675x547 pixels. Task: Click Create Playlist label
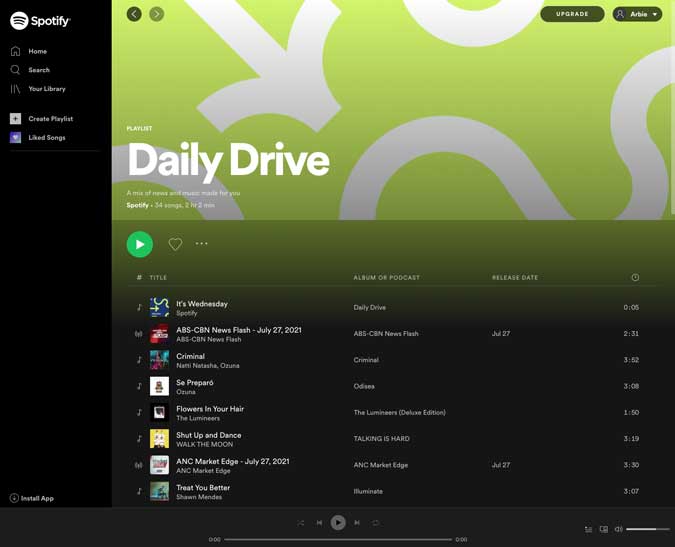point(51,119)
